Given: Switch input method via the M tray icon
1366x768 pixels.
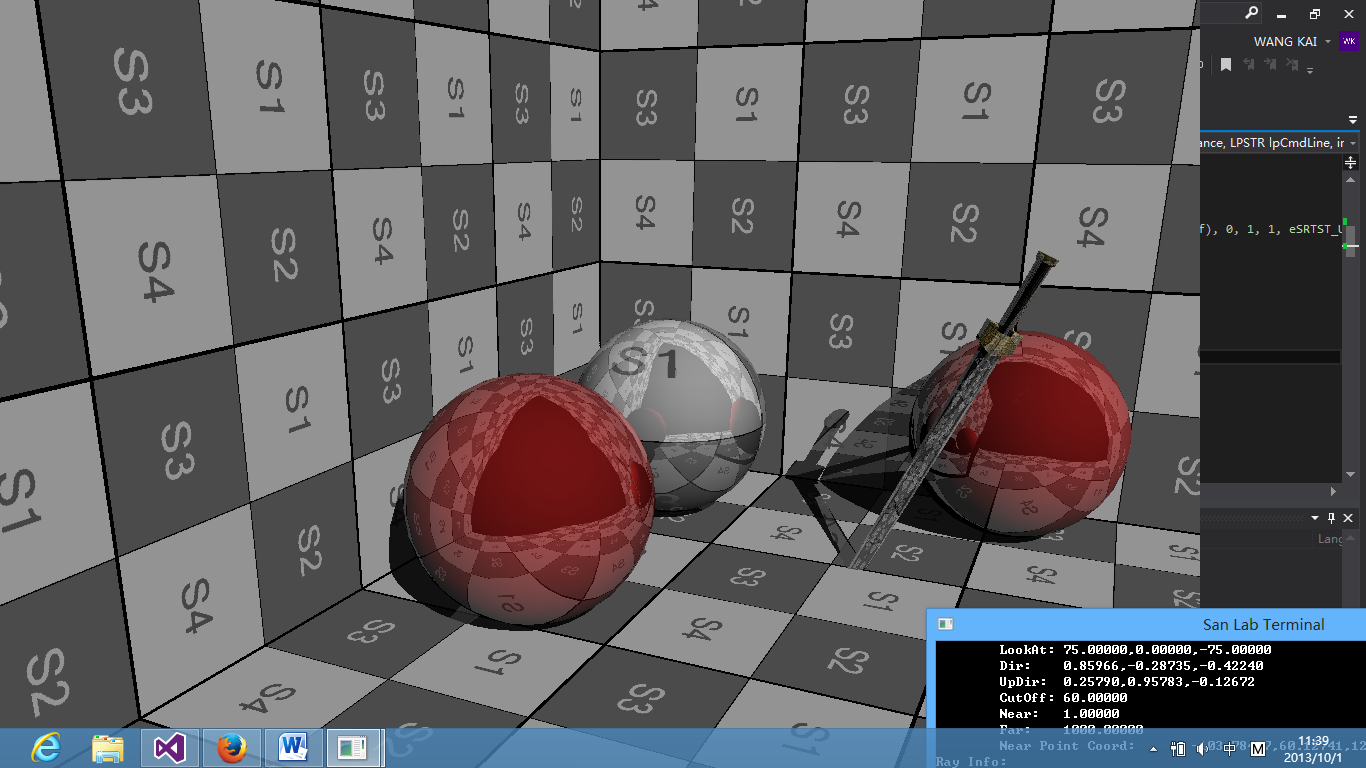Looking at the screenshot, I should (x=1258, y=750).
